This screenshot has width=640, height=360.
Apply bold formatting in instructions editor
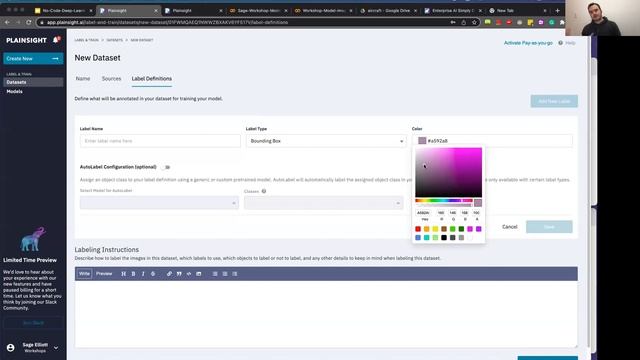point(133,274)
